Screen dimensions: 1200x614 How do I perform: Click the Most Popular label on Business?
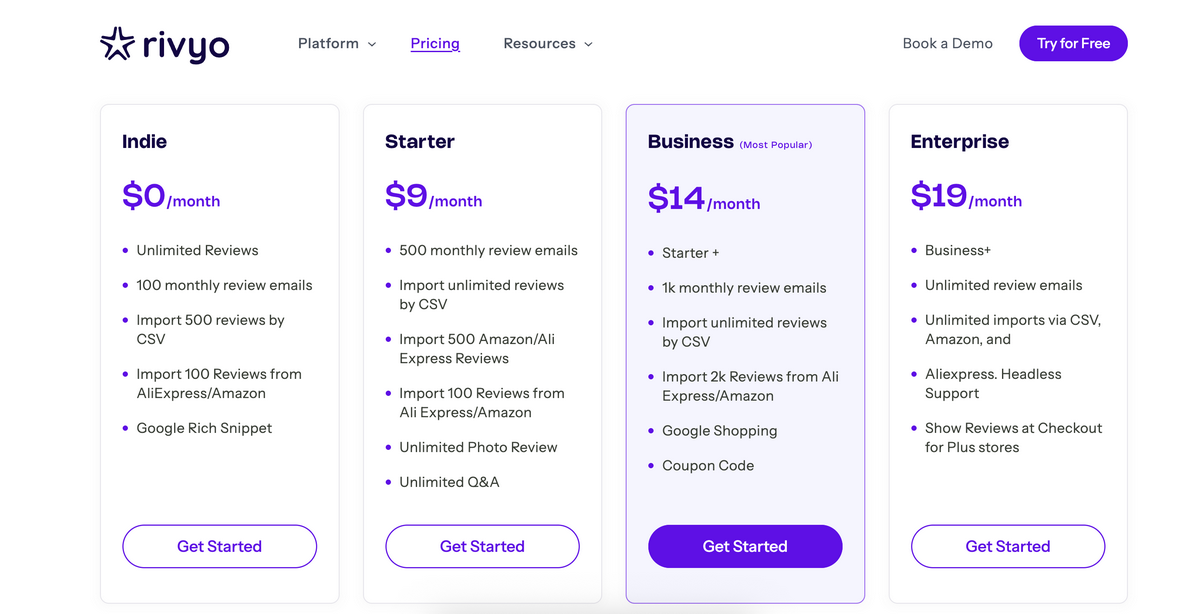click(x=775, y=144)
